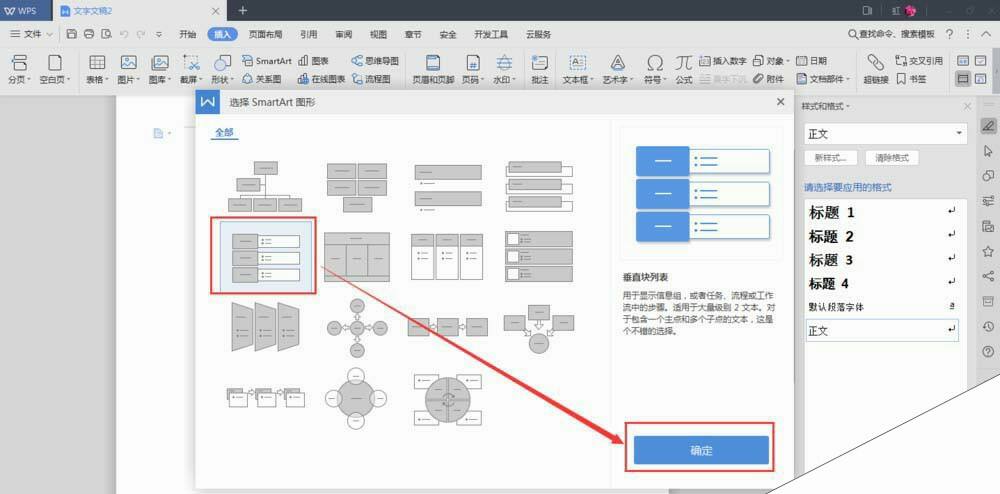Select the 全部 category tab in dialog
Screen dimensions: 1000x494
tap(224, 133)
